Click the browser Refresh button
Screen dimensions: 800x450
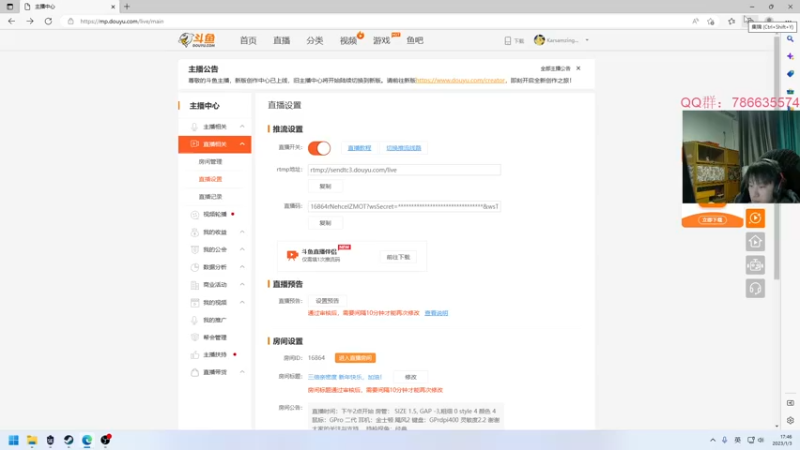click(48, 21)
